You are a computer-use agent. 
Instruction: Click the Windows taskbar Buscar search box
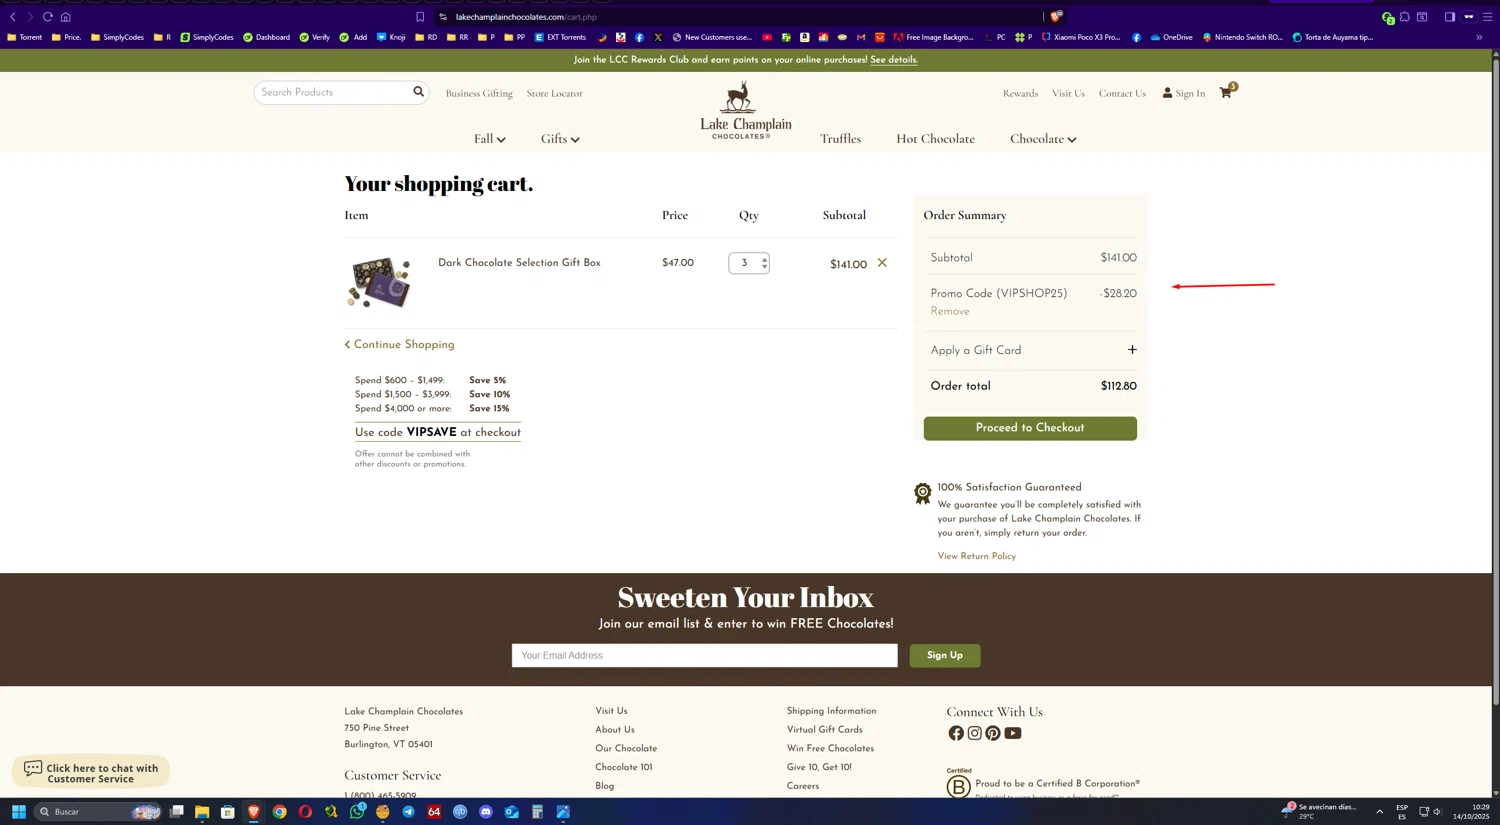click(98, 812)
